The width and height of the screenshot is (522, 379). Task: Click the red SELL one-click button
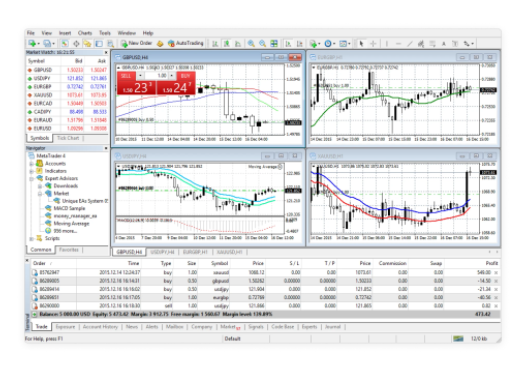point(136,83)
